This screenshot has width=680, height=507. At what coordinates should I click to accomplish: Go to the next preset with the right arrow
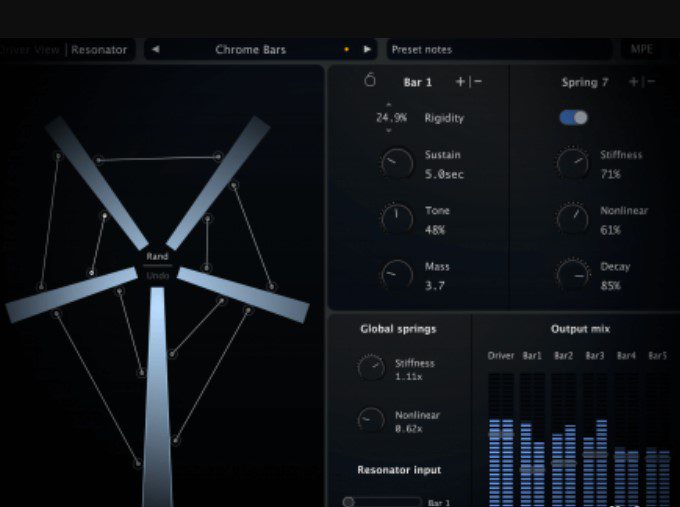(367, 49)
